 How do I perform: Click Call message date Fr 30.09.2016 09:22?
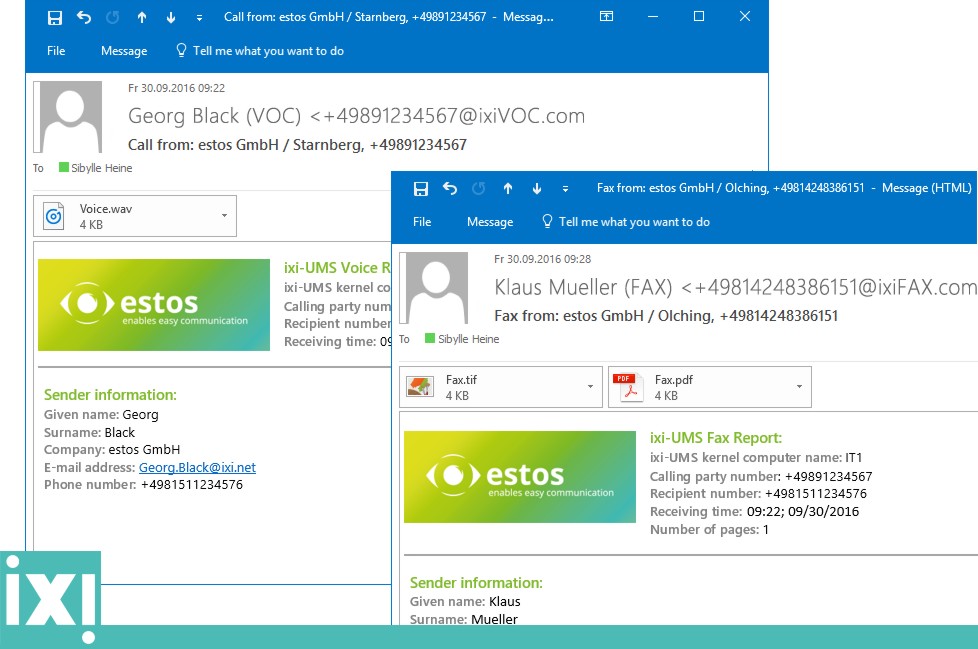(177, 89)
